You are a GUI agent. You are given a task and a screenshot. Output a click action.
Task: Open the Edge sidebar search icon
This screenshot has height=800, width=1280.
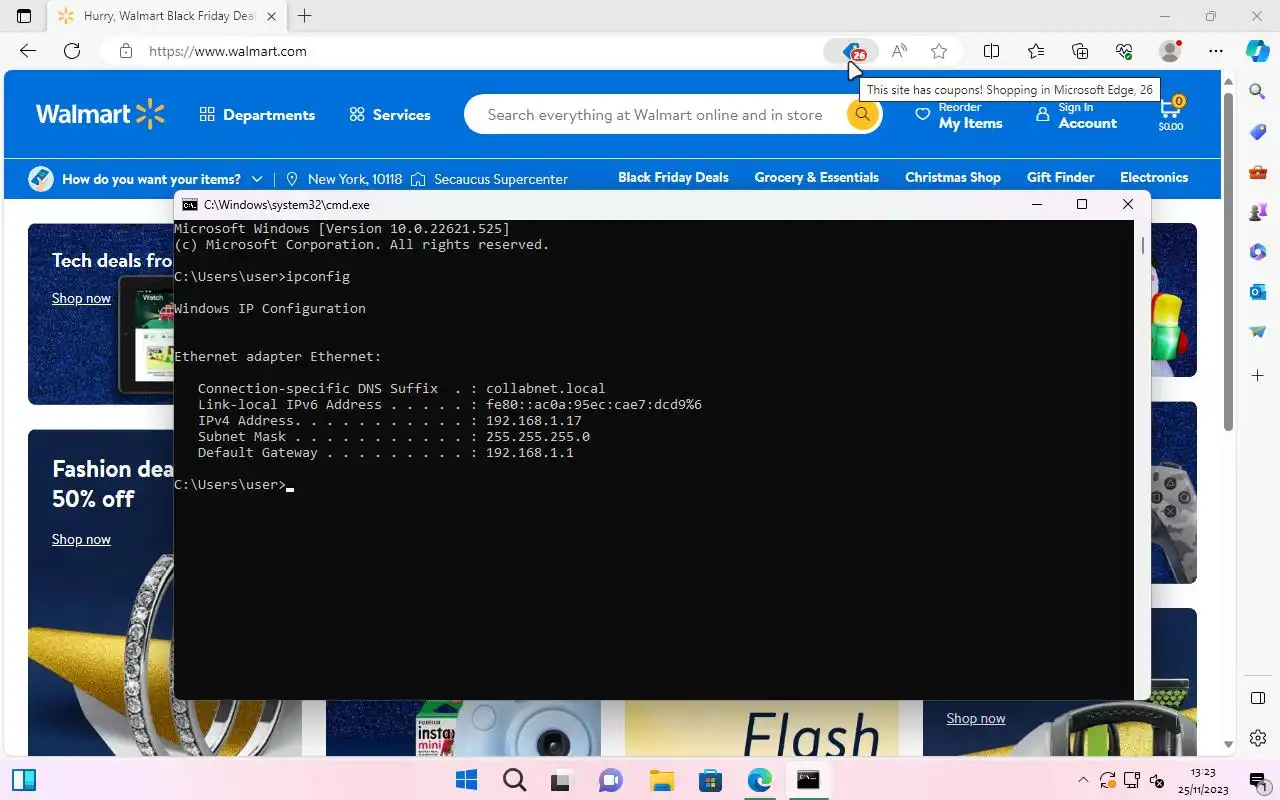pos(1258,92)
